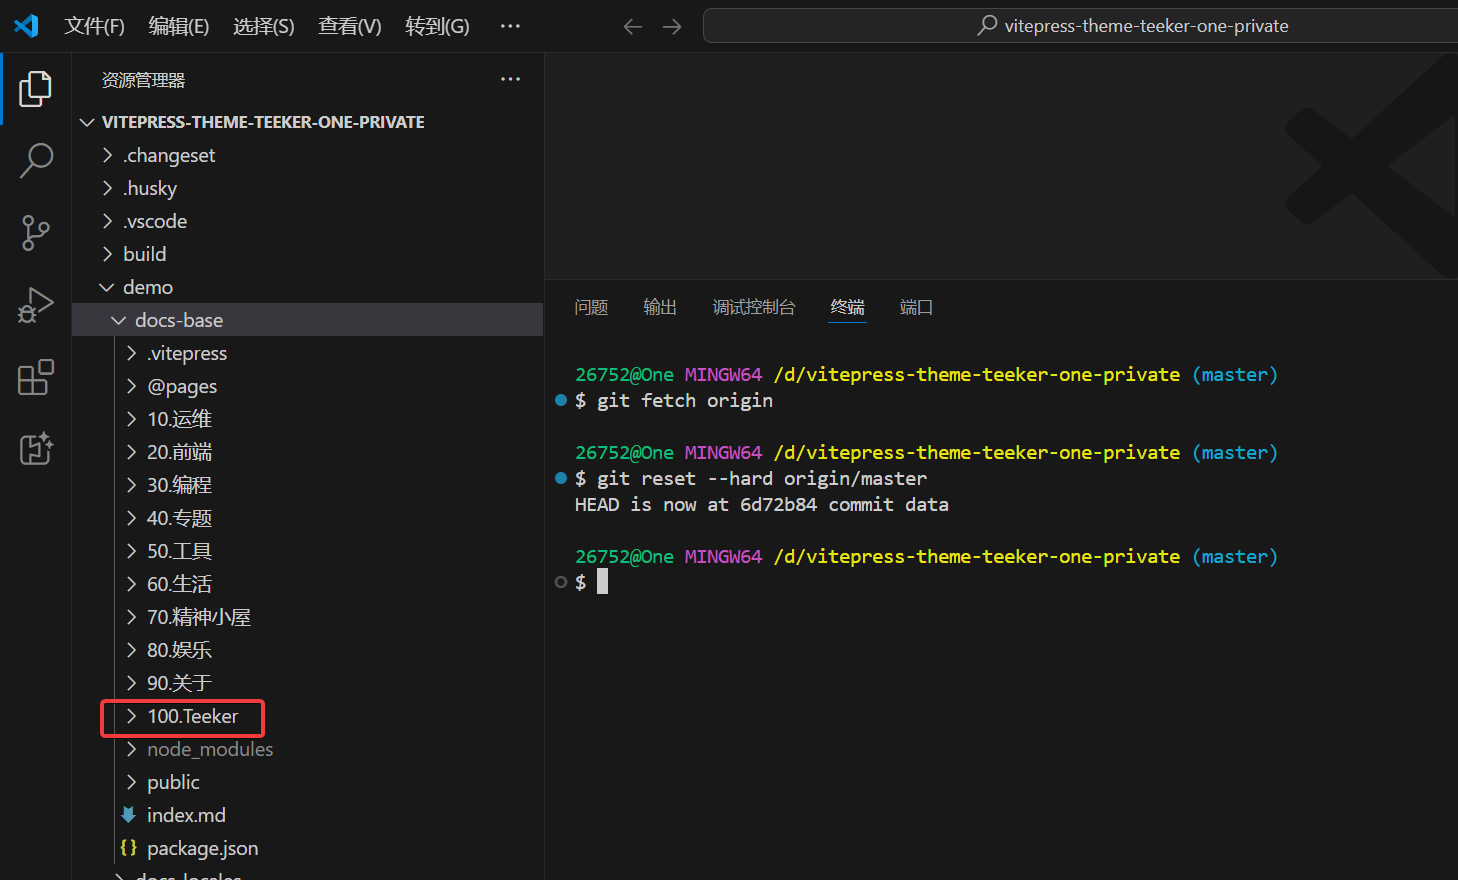Expand the .changeset folder

tap(308, 155)
